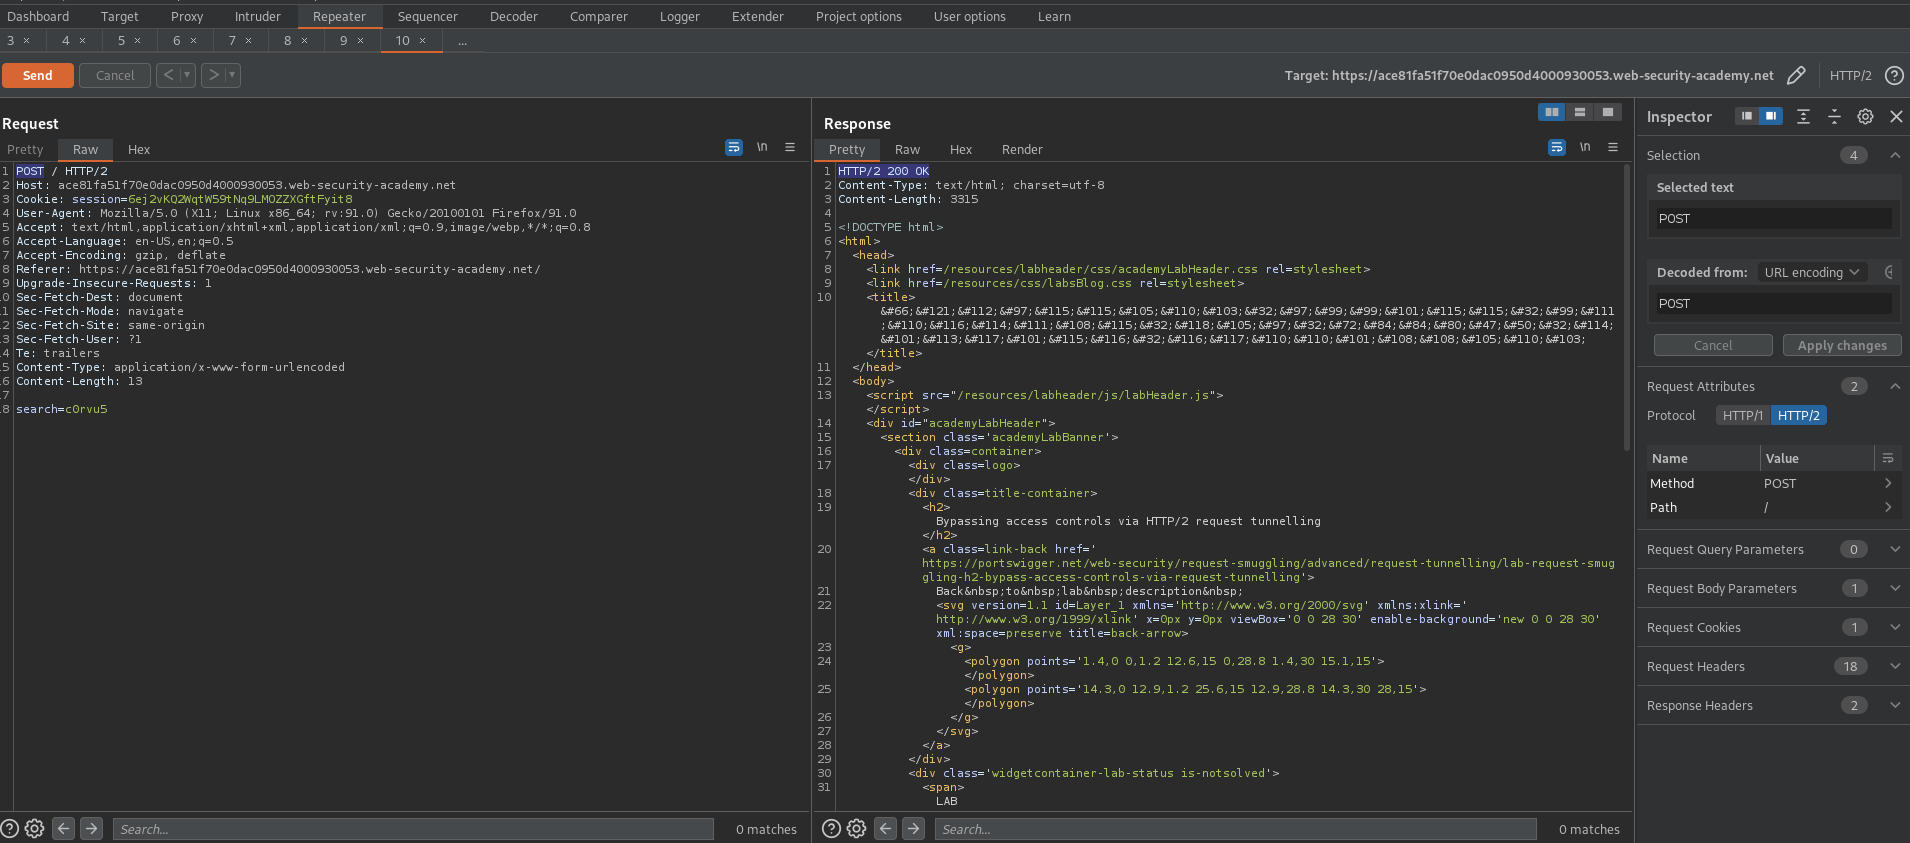
Task: Switch response view to Raw
Action: [907, 149]
